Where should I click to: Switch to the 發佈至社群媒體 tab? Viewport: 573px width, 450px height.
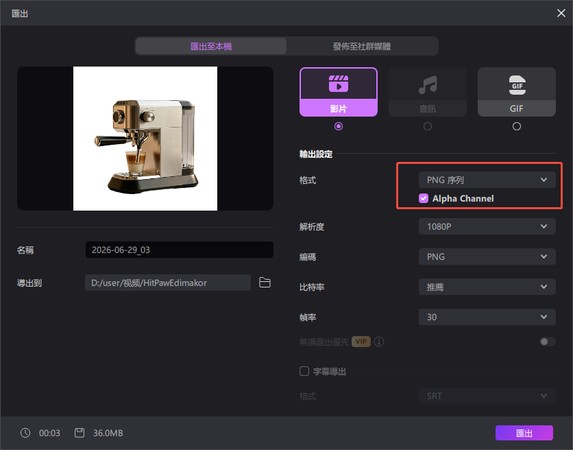click(x=362, y=46)
